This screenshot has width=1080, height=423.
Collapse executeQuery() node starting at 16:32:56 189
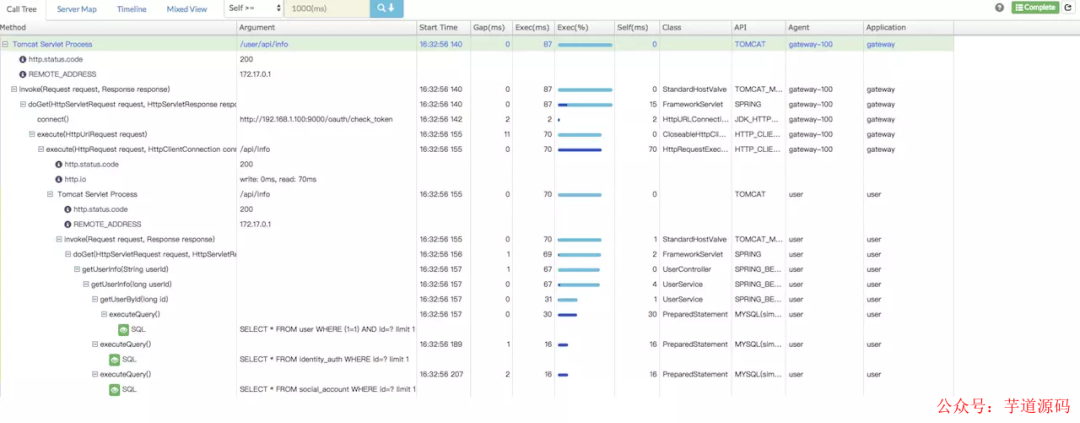pyautogui.click(x=94, y=344)
